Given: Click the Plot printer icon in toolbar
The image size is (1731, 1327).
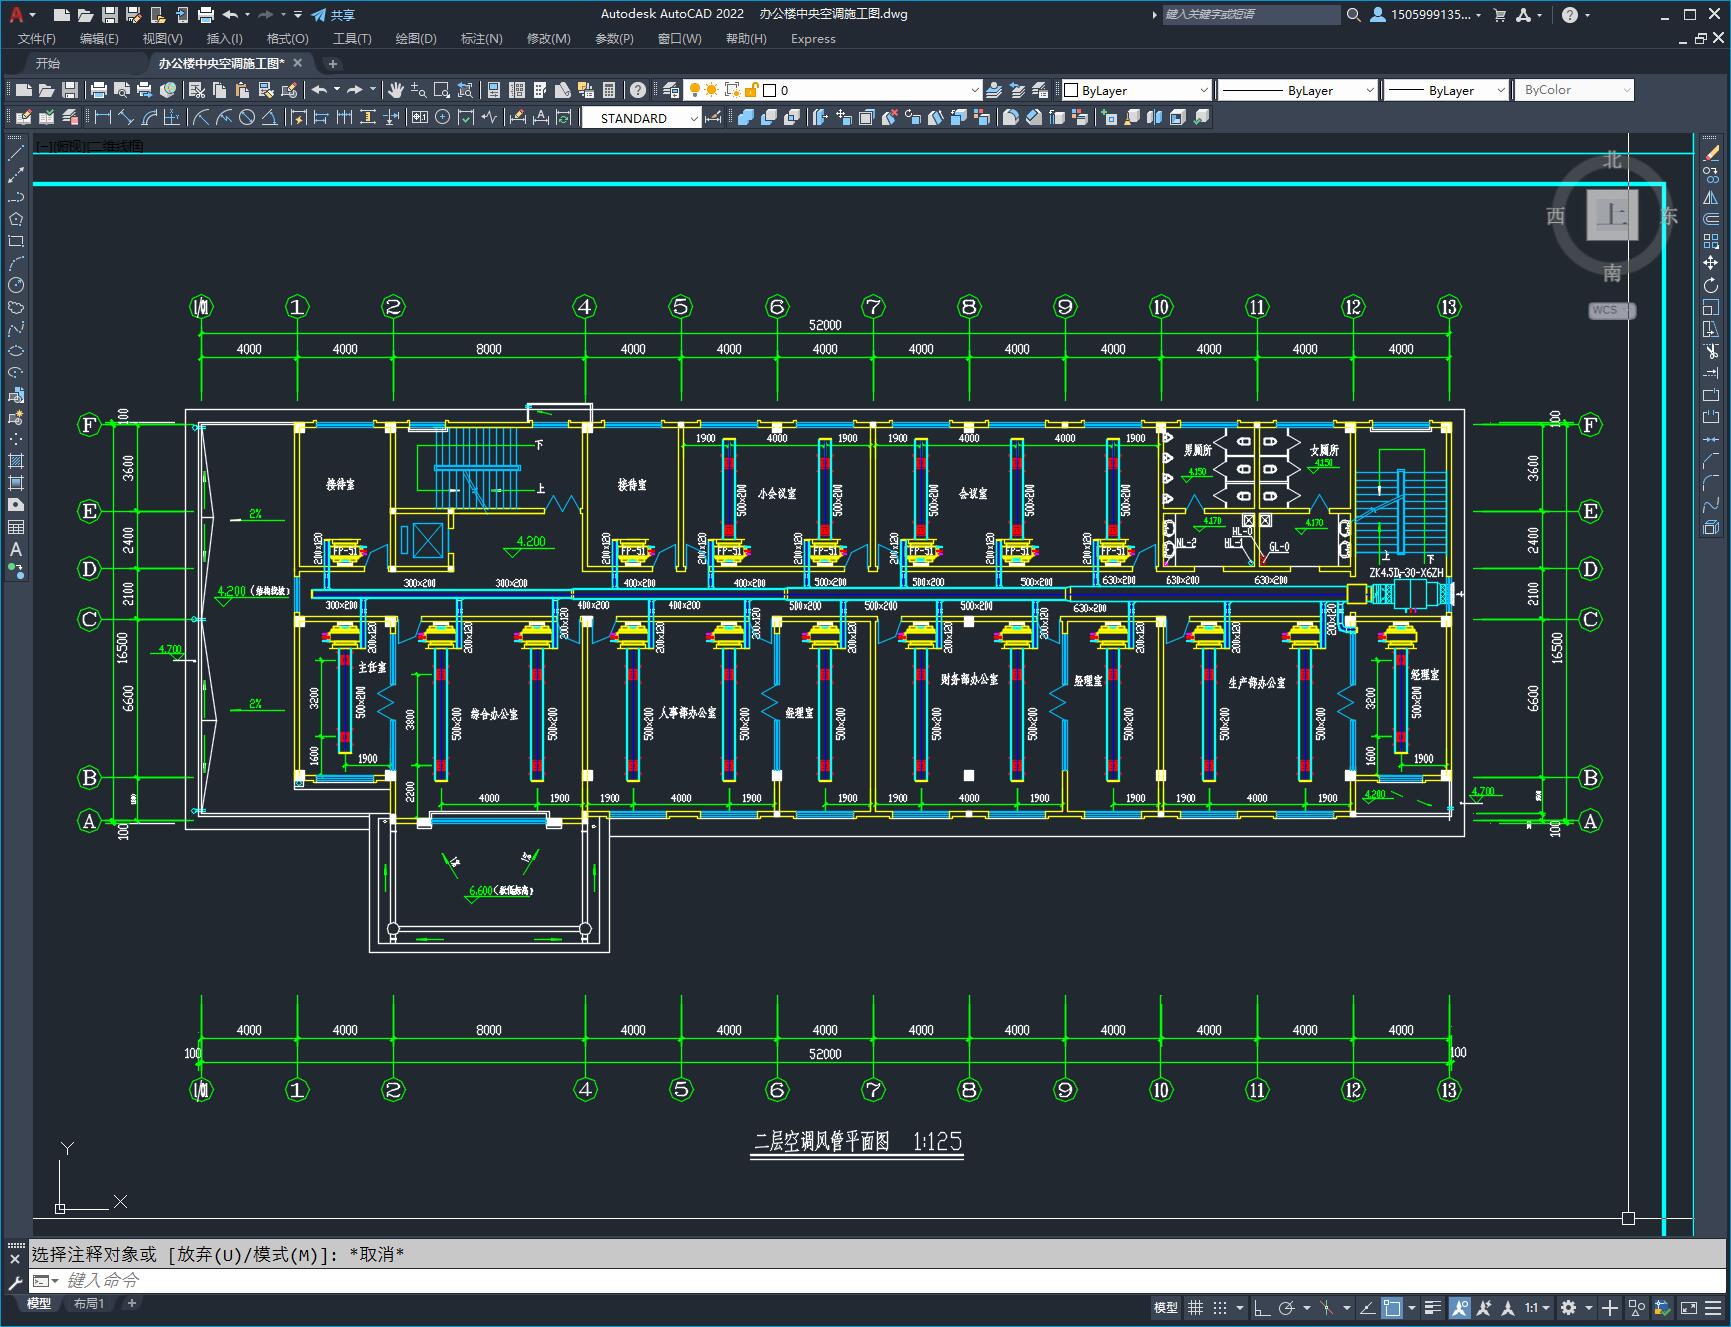Looking at the screenshot, I should coord(99,90).
